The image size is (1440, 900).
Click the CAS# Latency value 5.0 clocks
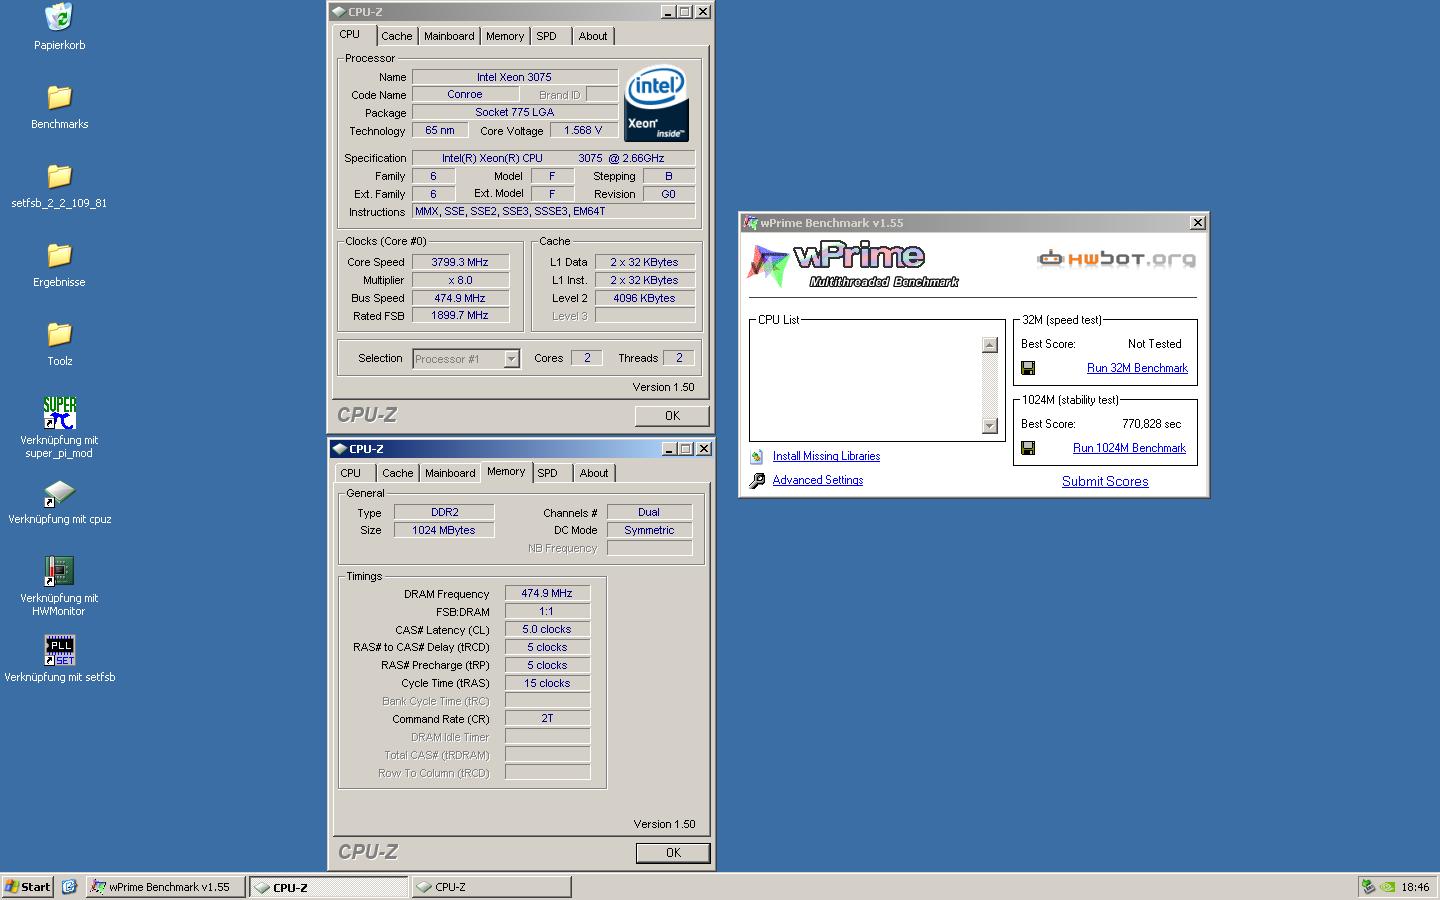pyautogui.click(x=547, y=629)
